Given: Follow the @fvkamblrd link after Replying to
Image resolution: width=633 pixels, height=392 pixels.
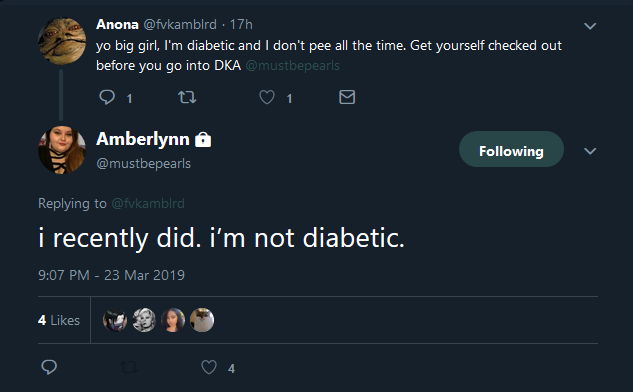Looking at the screenshot, I should click(x=148, y=203).
